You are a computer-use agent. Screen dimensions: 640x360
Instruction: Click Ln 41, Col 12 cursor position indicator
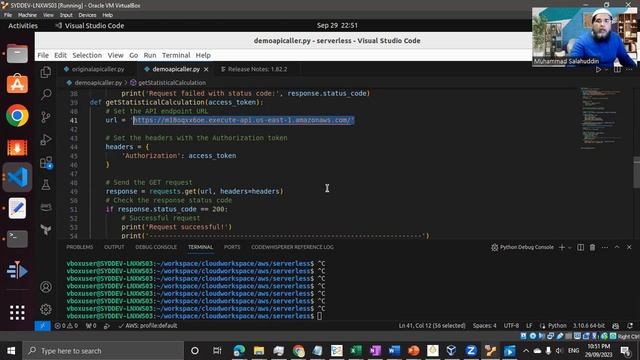pyautogui.click(x=432, y=326)
